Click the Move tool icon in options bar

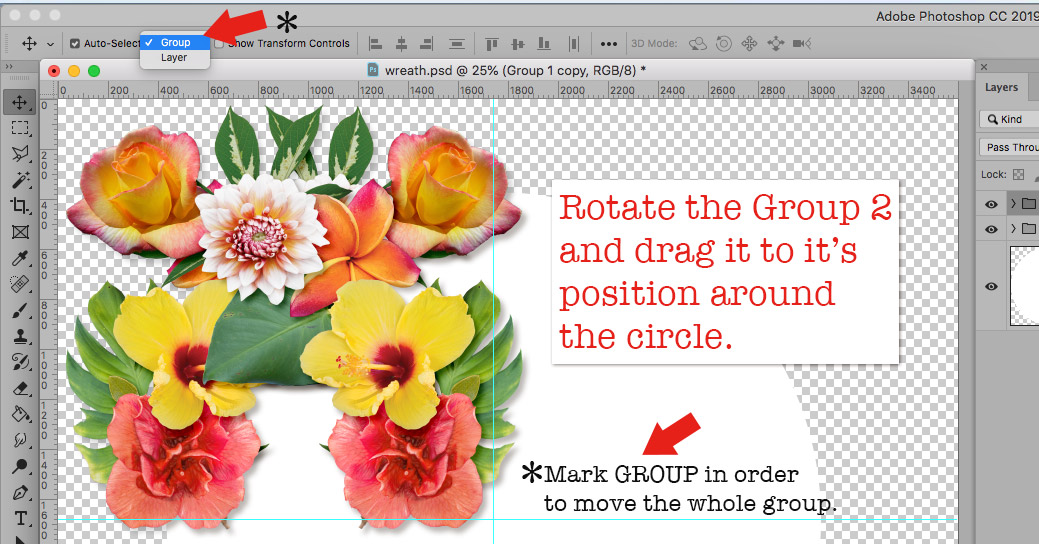[x=29, y=44]
